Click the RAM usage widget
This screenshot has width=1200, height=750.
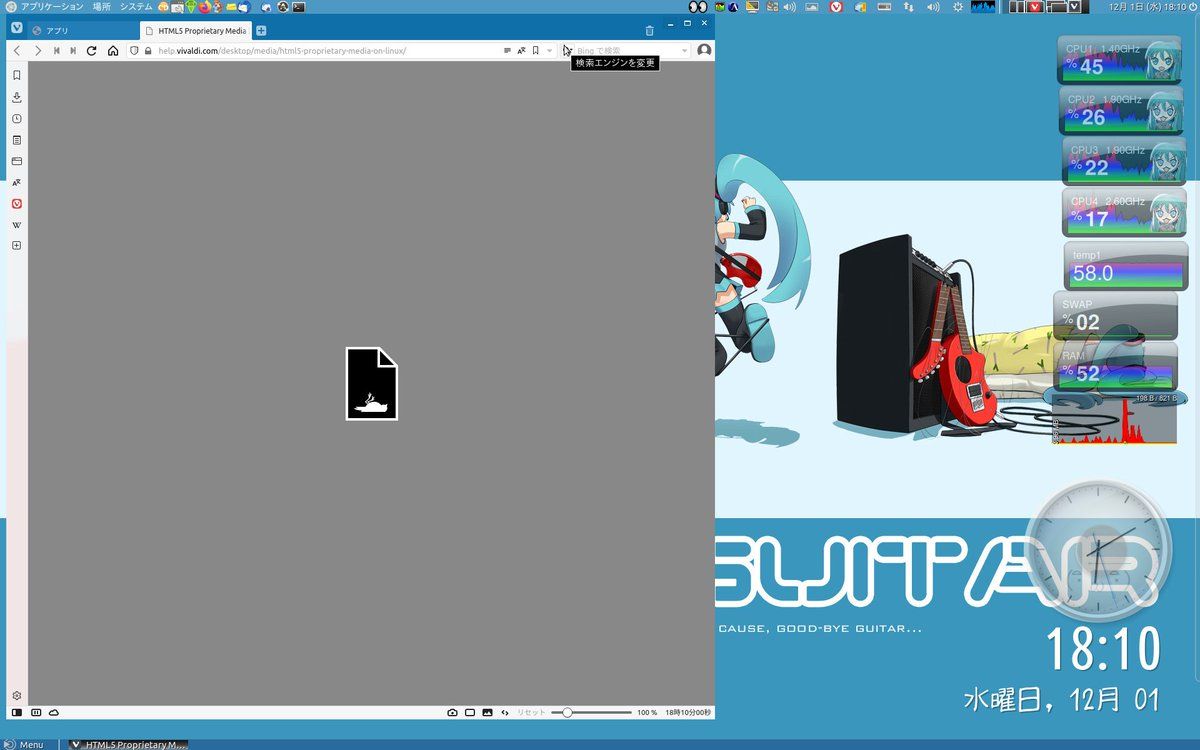[x=1115, y=366]
